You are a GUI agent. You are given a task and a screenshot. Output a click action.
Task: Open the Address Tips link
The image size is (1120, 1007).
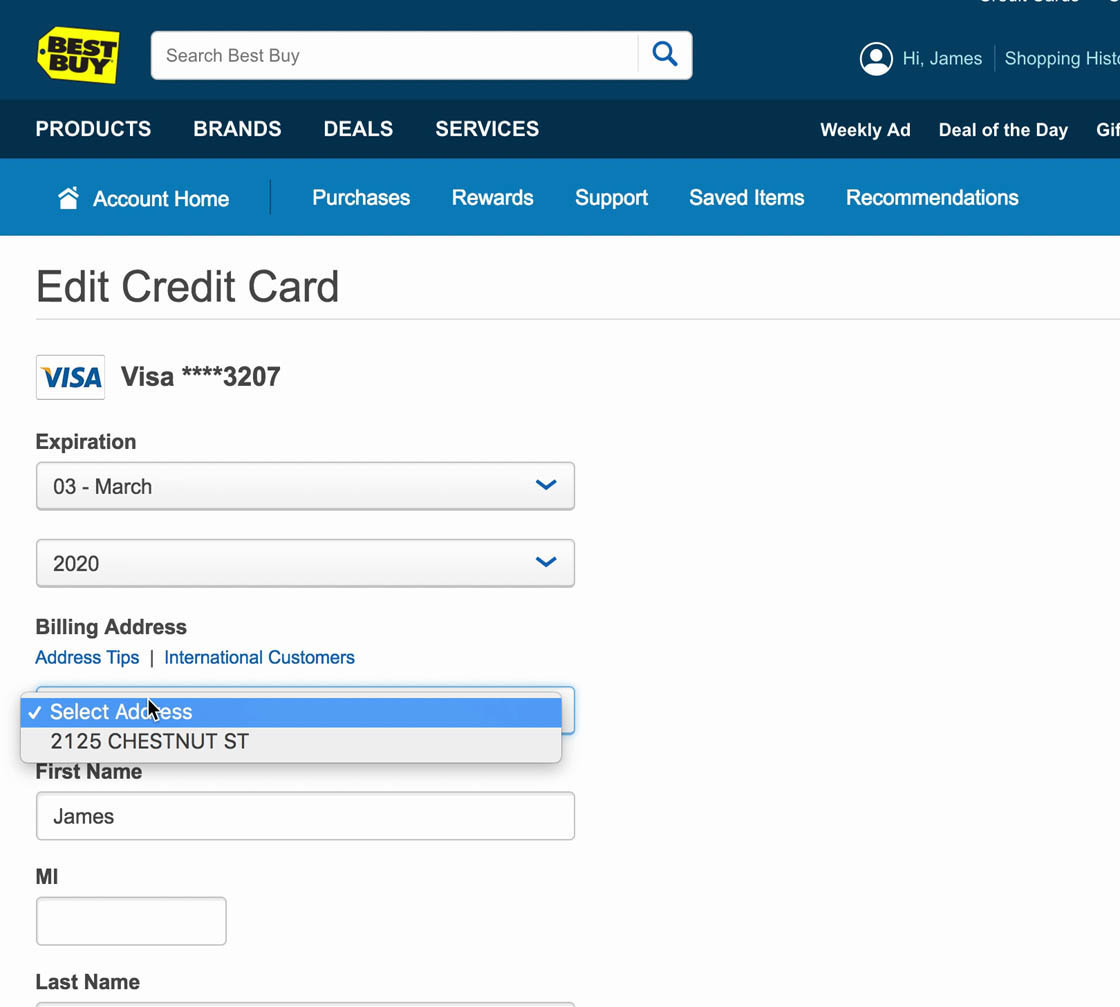(x=87, y=658)
